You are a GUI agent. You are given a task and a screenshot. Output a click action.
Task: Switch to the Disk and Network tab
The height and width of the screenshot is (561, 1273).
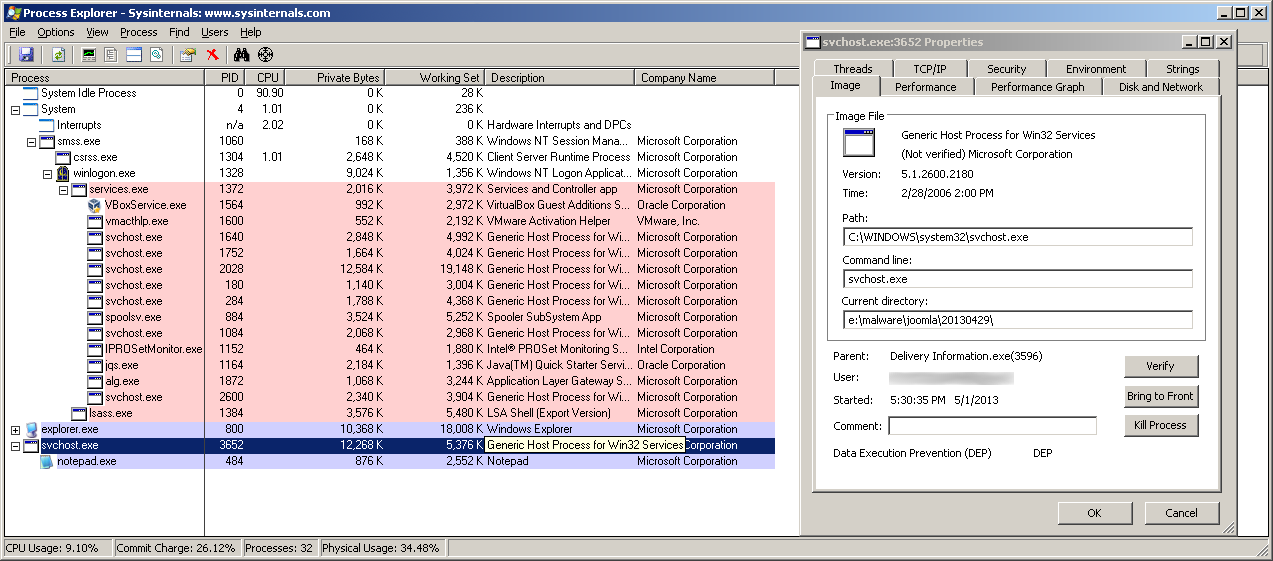click(x=1160, y=87)
